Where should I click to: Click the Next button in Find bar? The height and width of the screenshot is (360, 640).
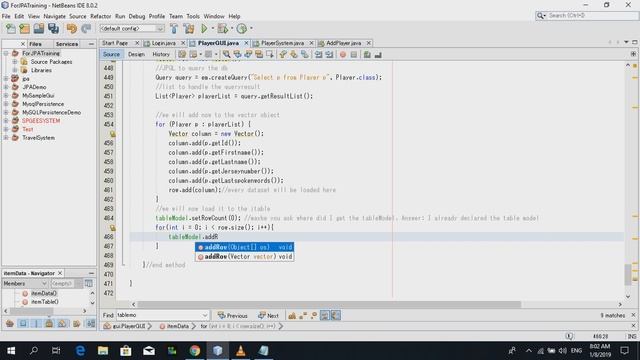(268, 316)
